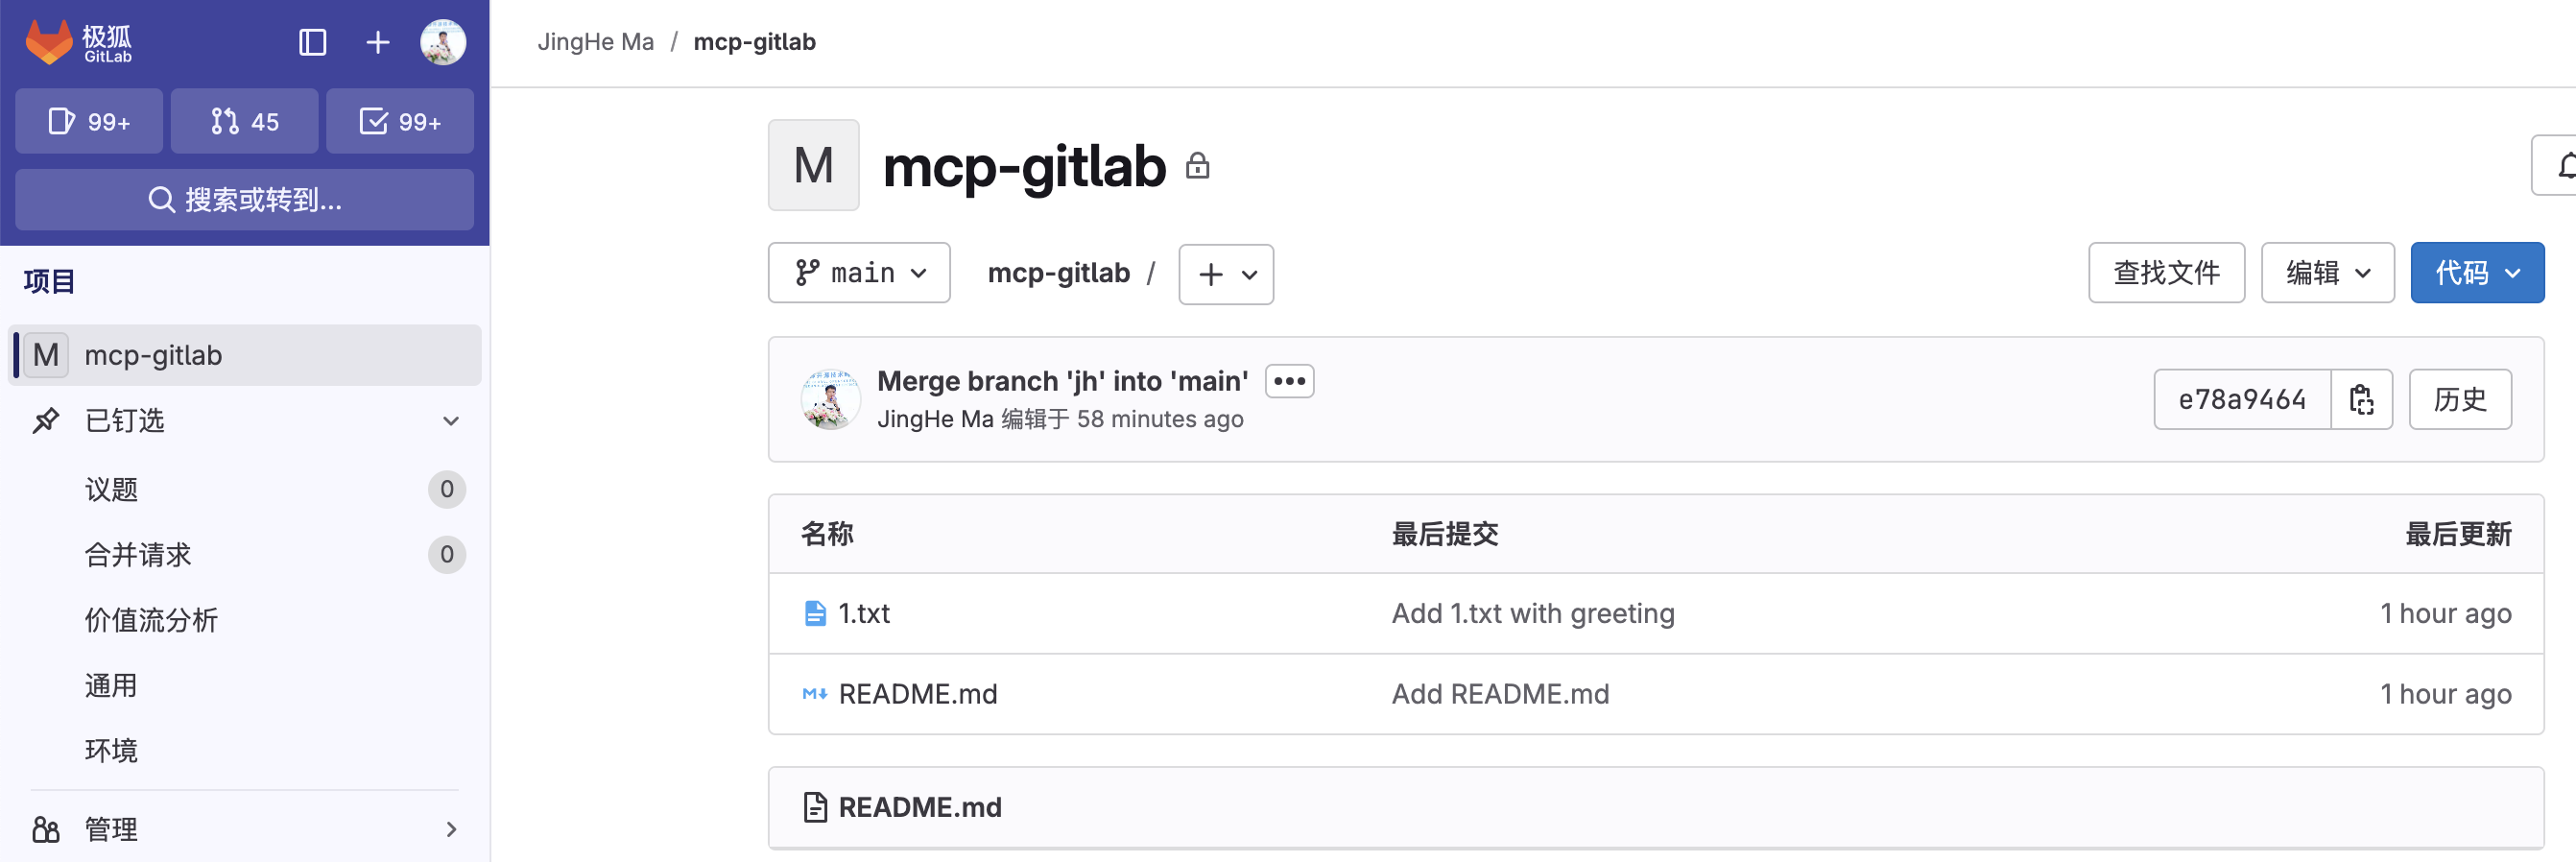Screen dimensions: 2576x862
Task: Collapse the sidebar with the panel icon
Action: pos(312,42)
